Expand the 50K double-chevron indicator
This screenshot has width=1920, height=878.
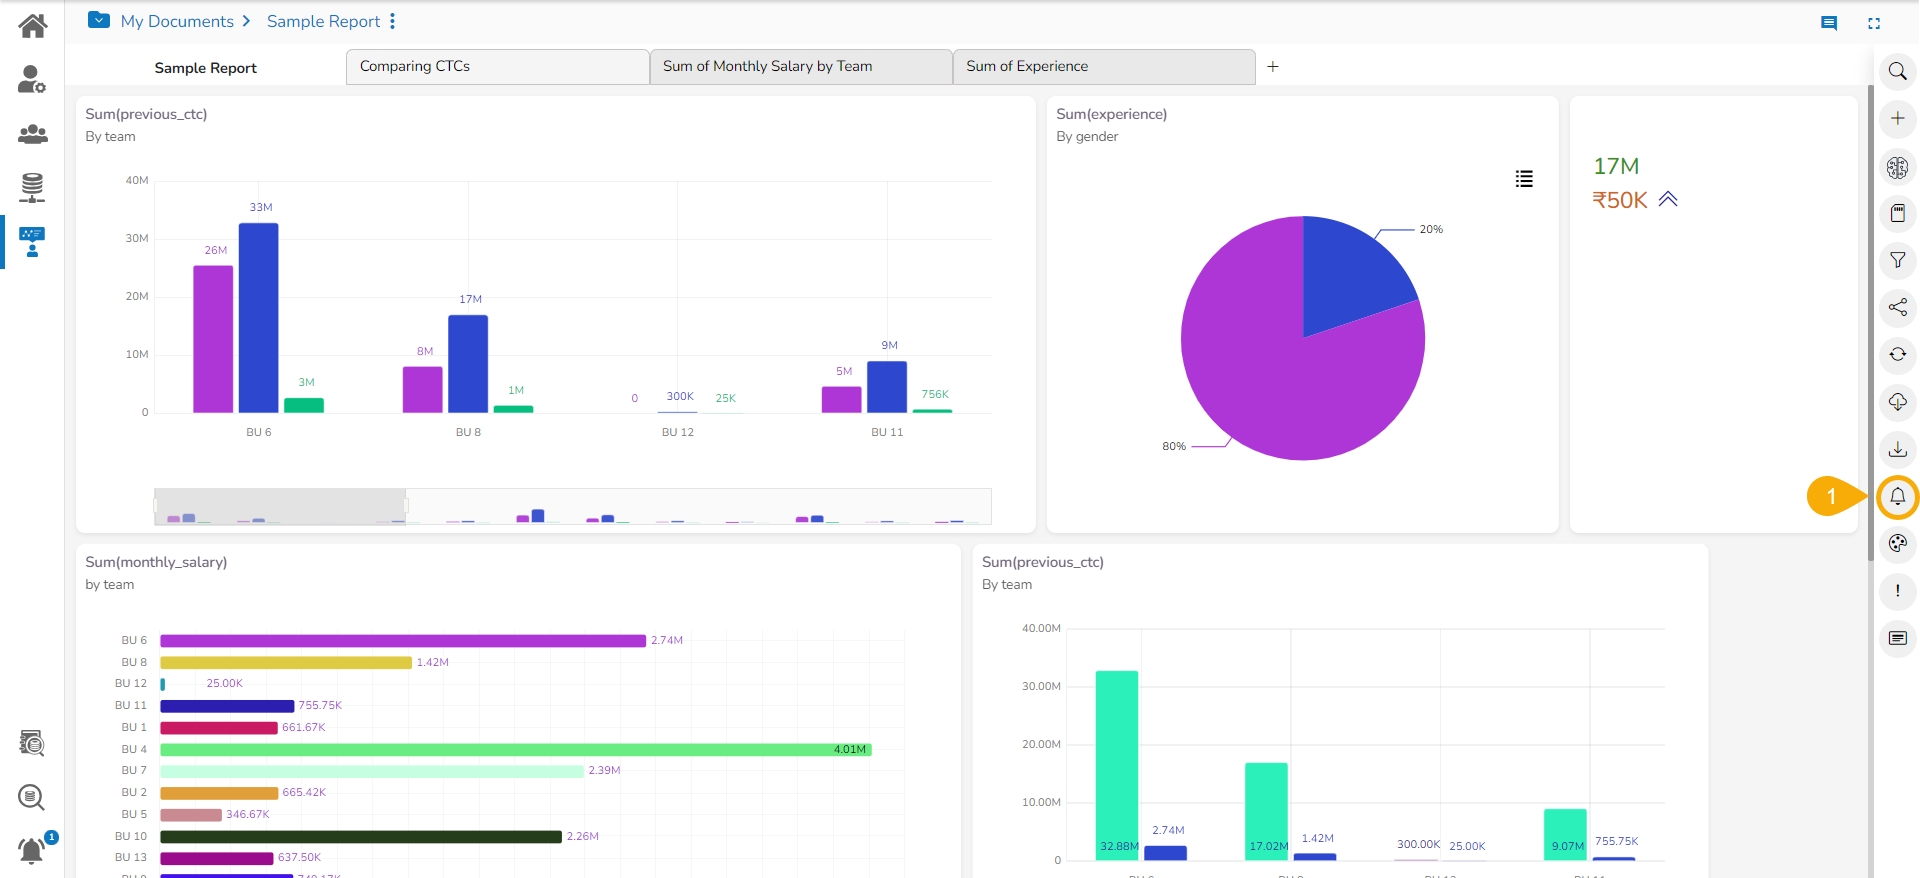pyautogui.click(x=1667, y=199)
